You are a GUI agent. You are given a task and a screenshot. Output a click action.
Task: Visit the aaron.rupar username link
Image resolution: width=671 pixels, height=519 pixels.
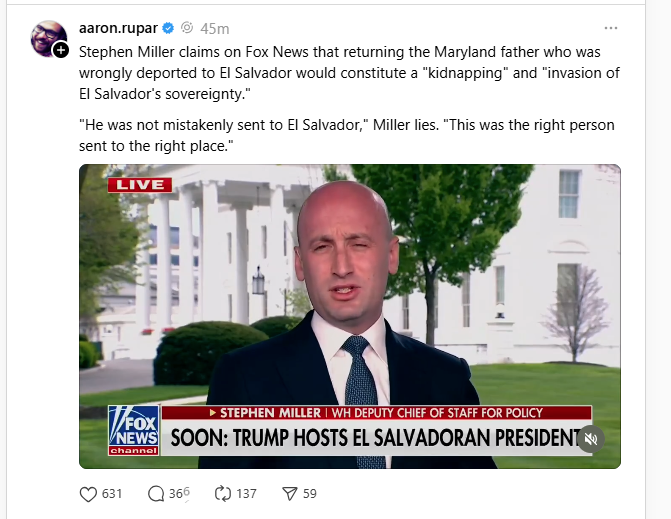(118, 28)
